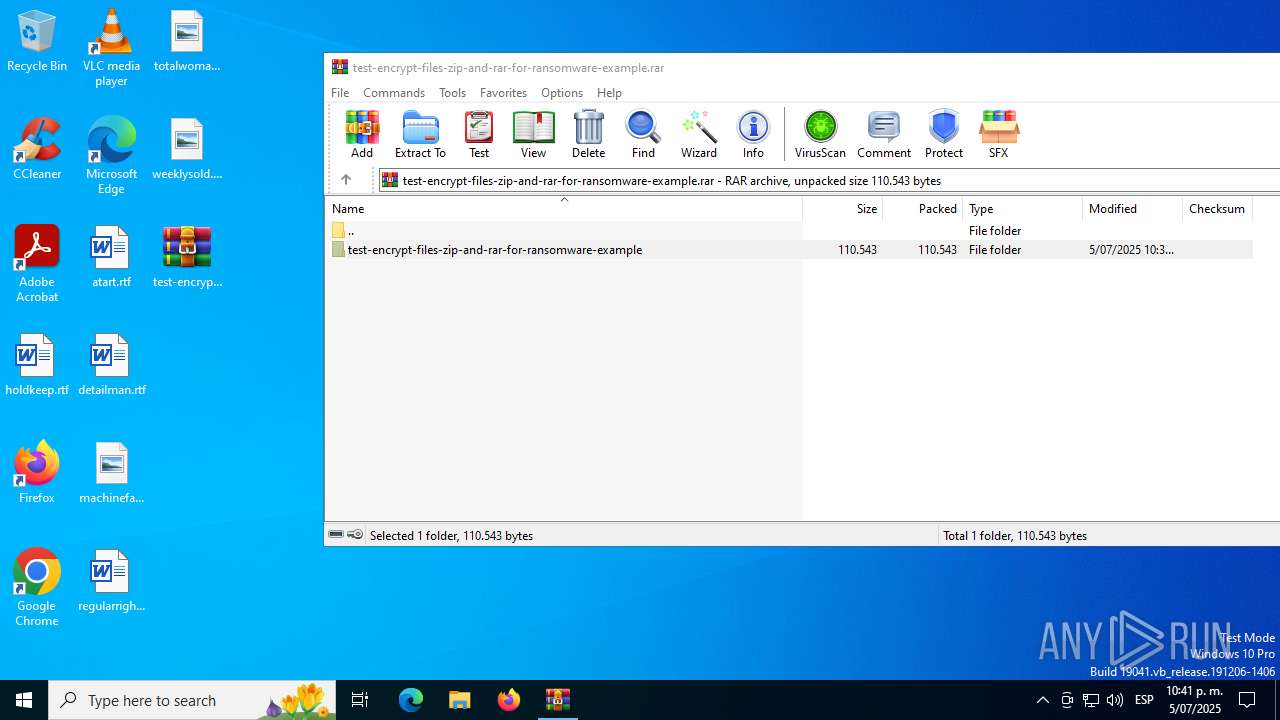Select the test-encryp... RAR file on the desktop

click(187, 257)
